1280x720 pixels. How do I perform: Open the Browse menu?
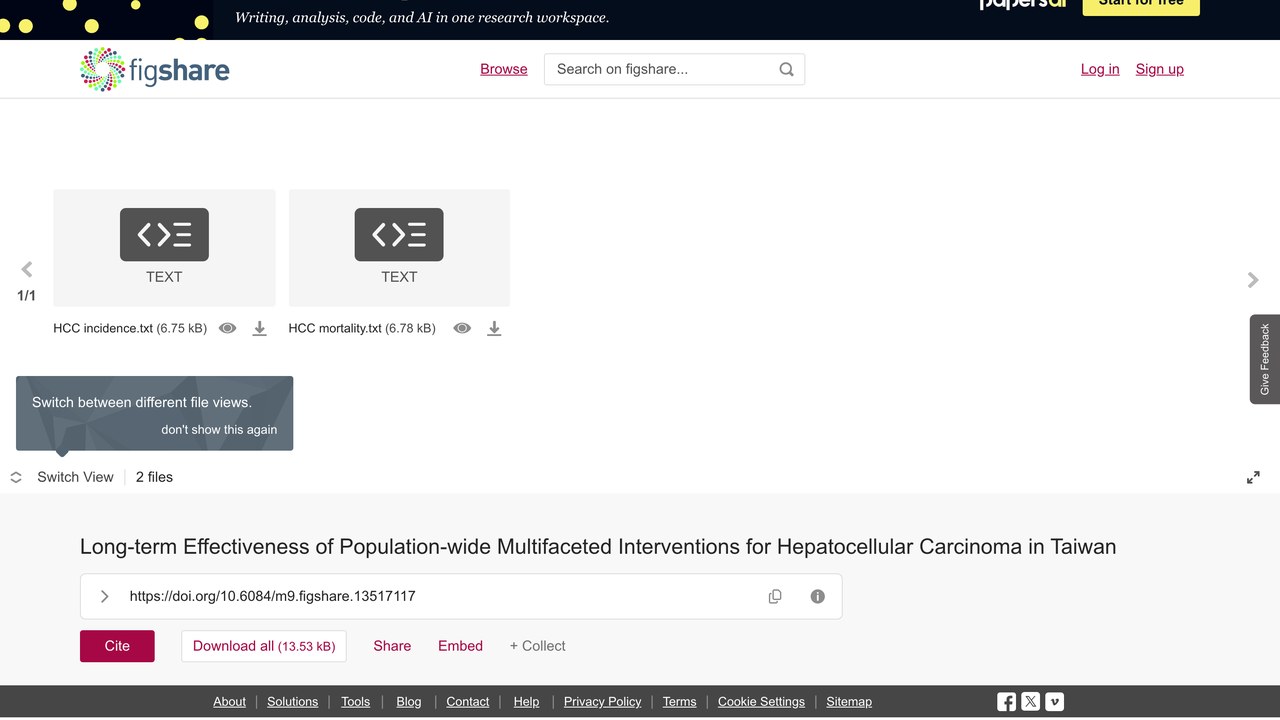pos(504,69)
